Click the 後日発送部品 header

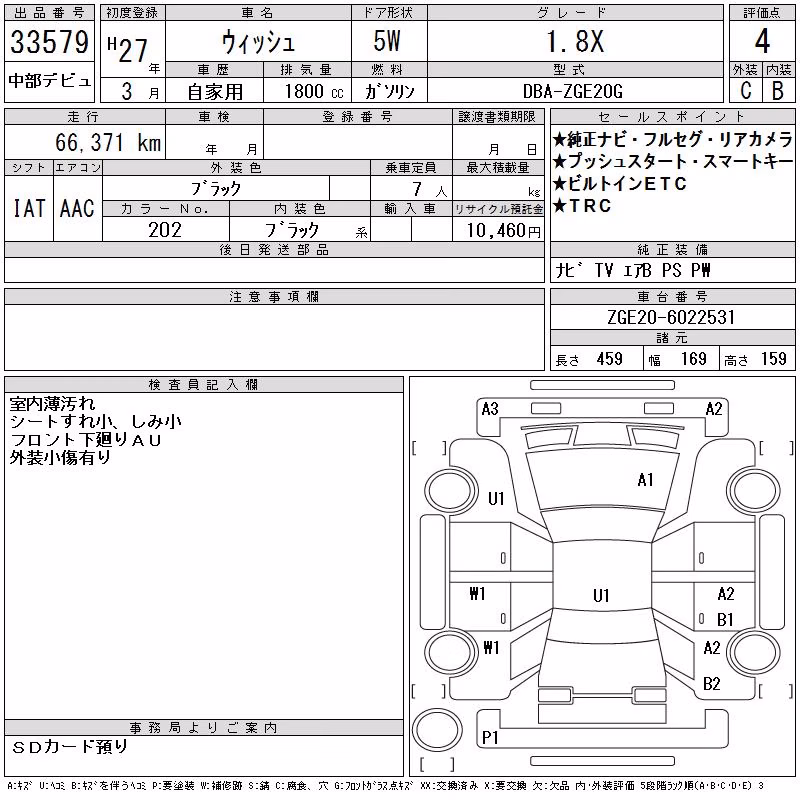coord(274,249)
